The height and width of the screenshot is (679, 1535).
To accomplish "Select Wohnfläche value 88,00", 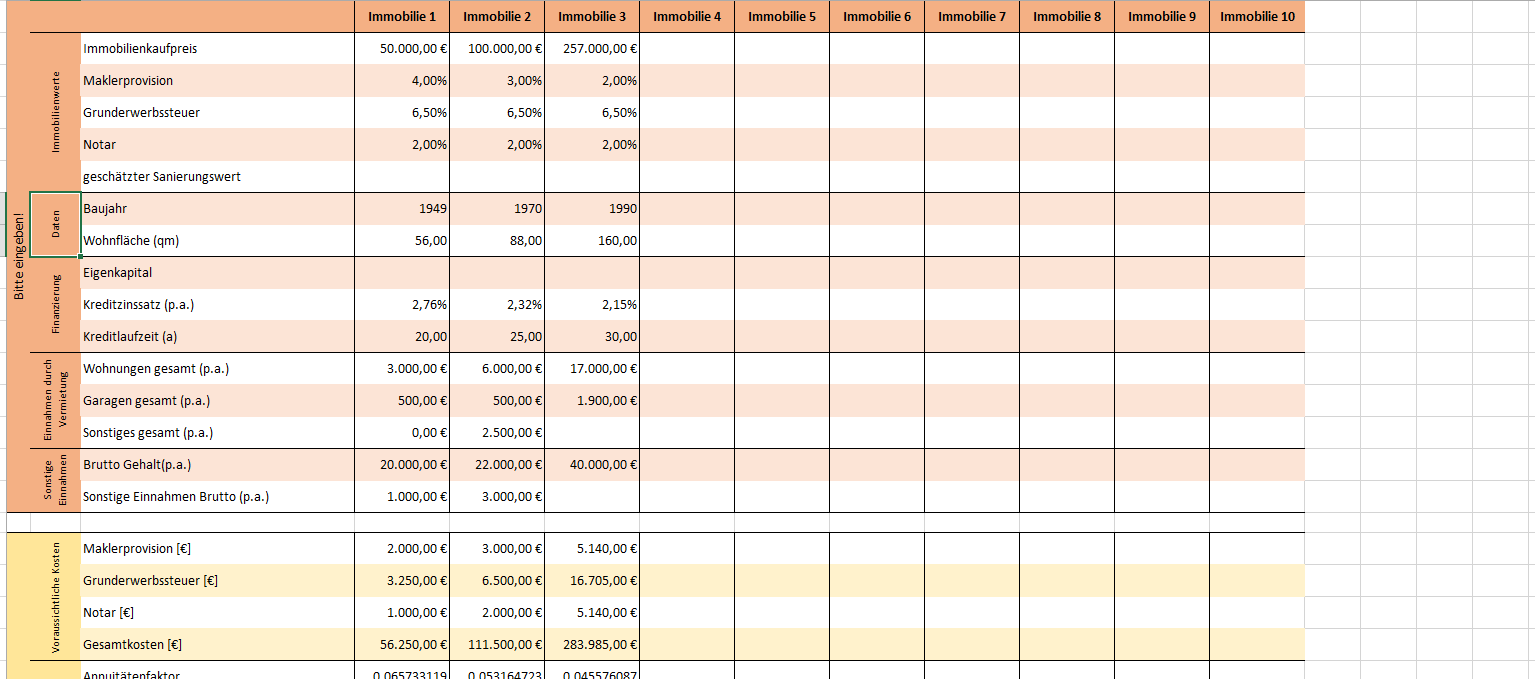I will [x=497, y=240].
